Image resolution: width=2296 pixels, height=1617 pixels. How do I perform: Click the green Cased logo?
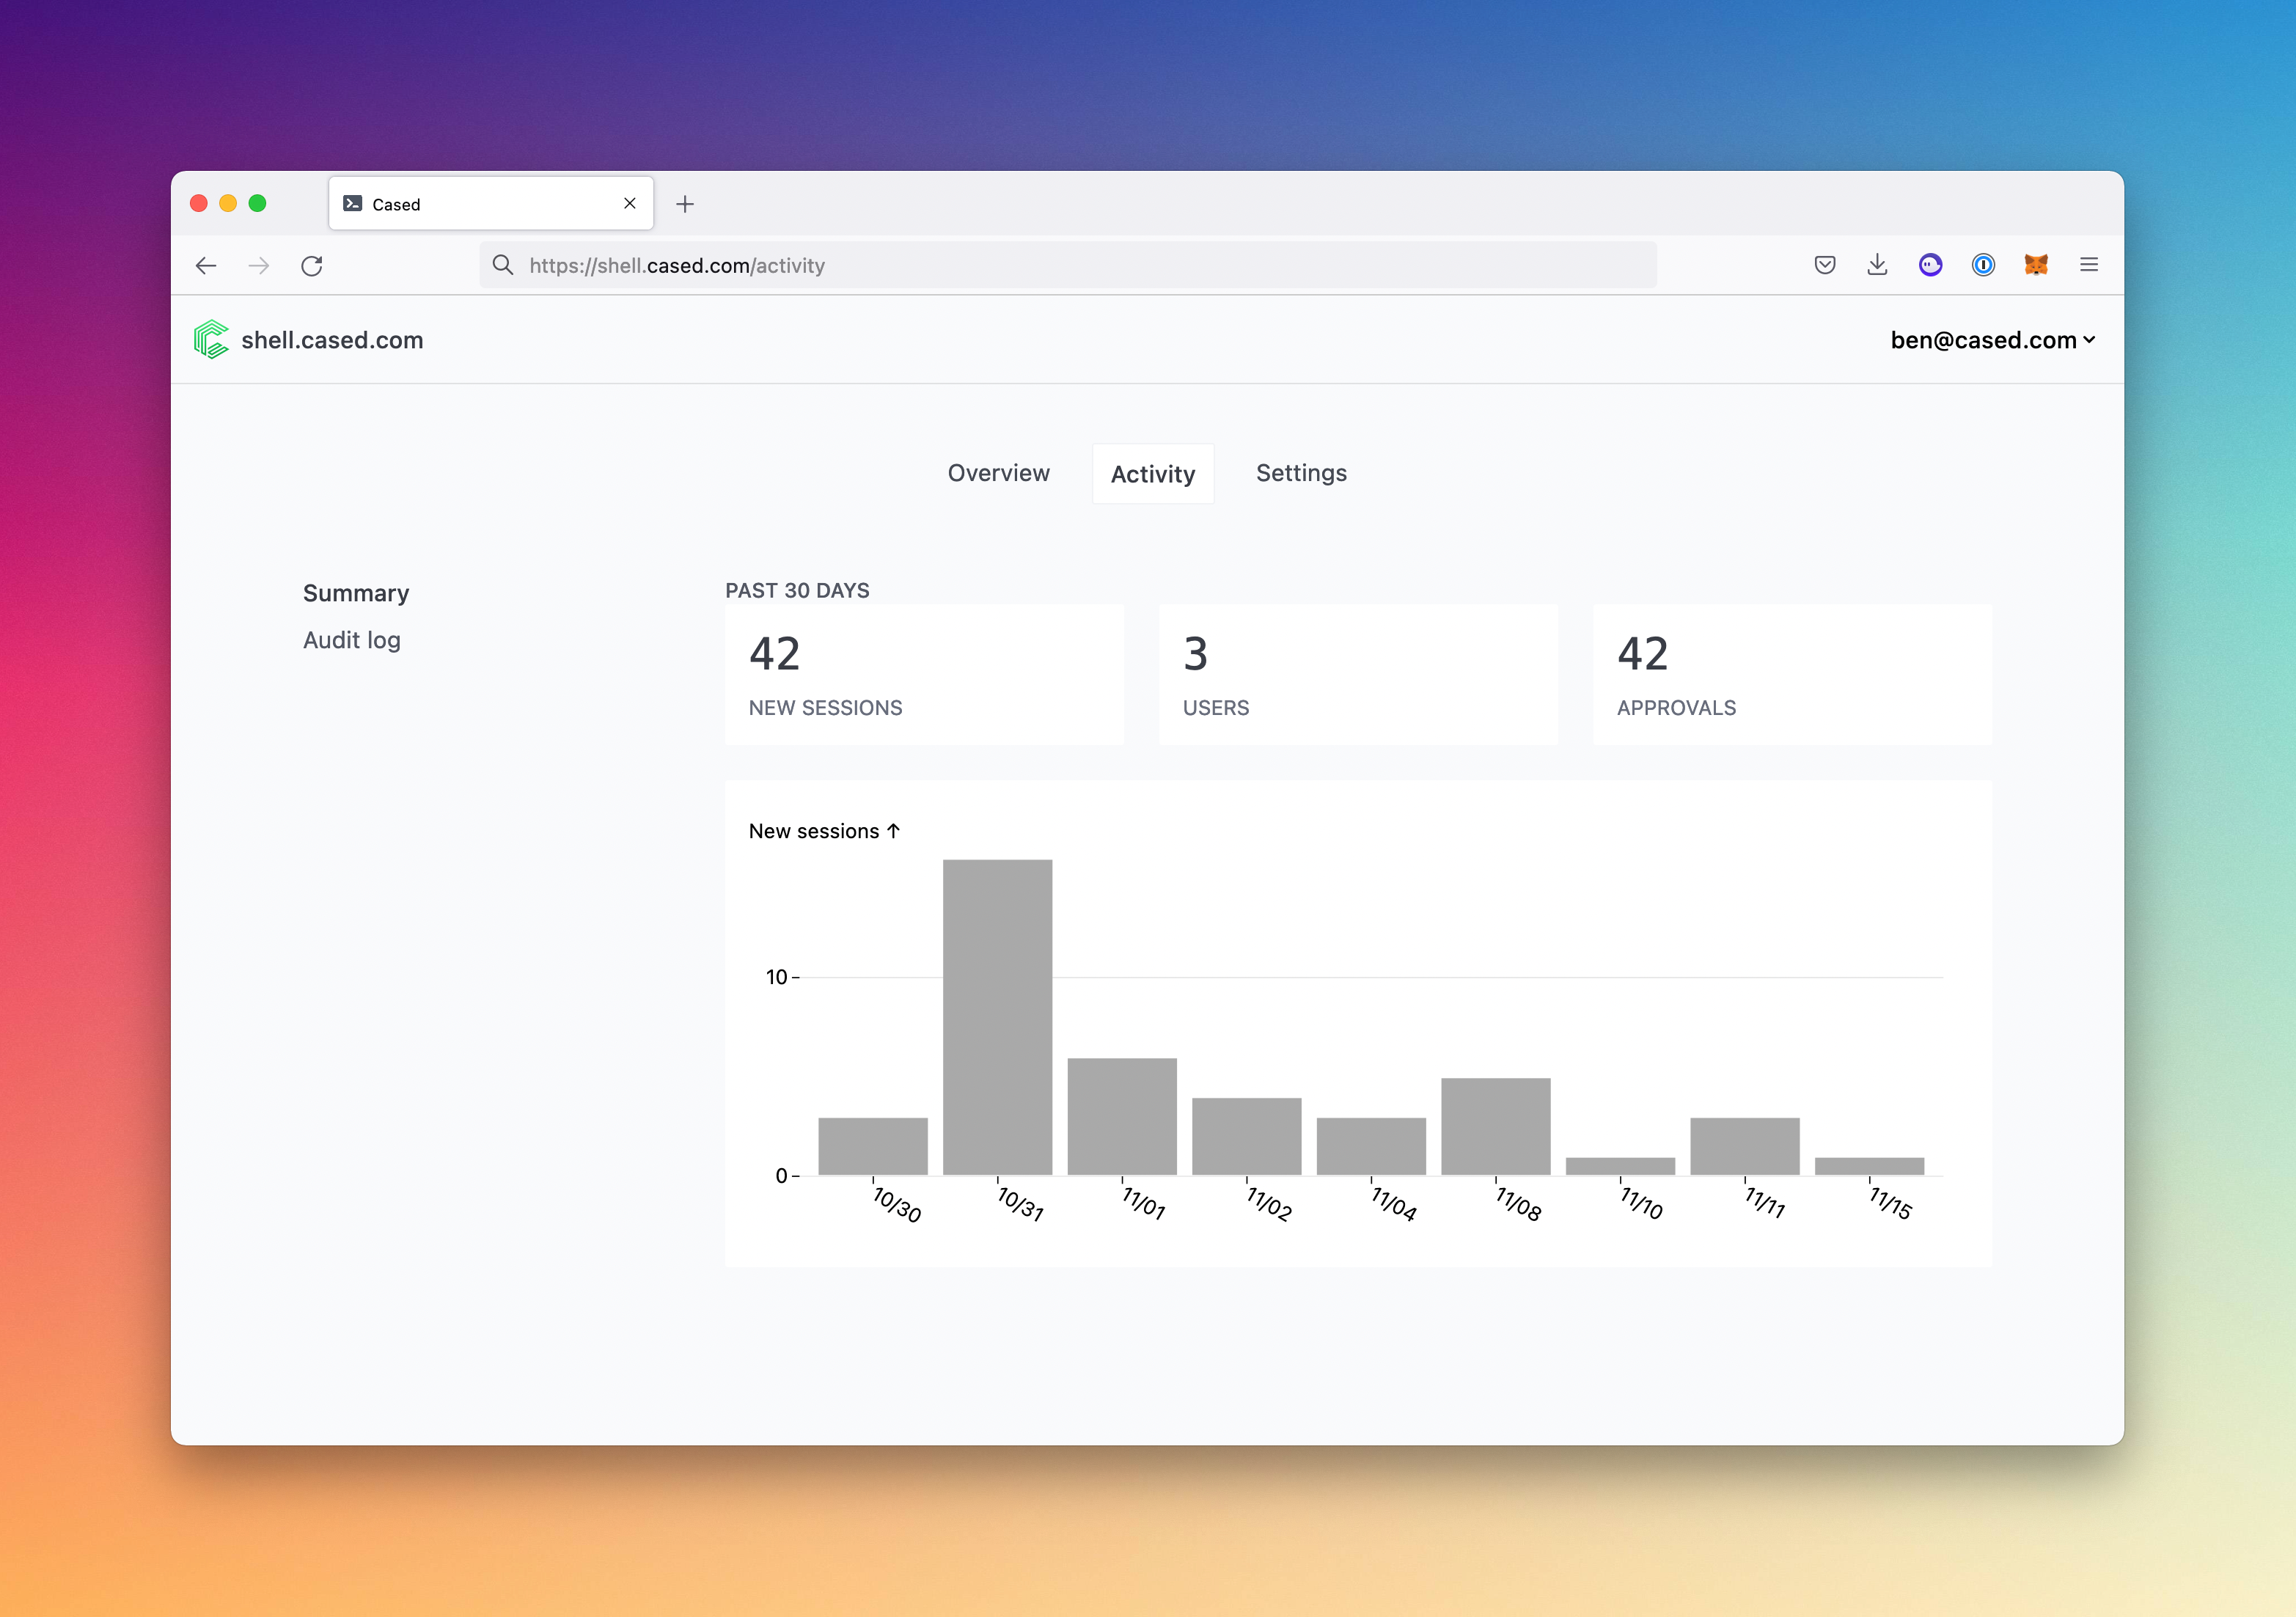(211, 339)
